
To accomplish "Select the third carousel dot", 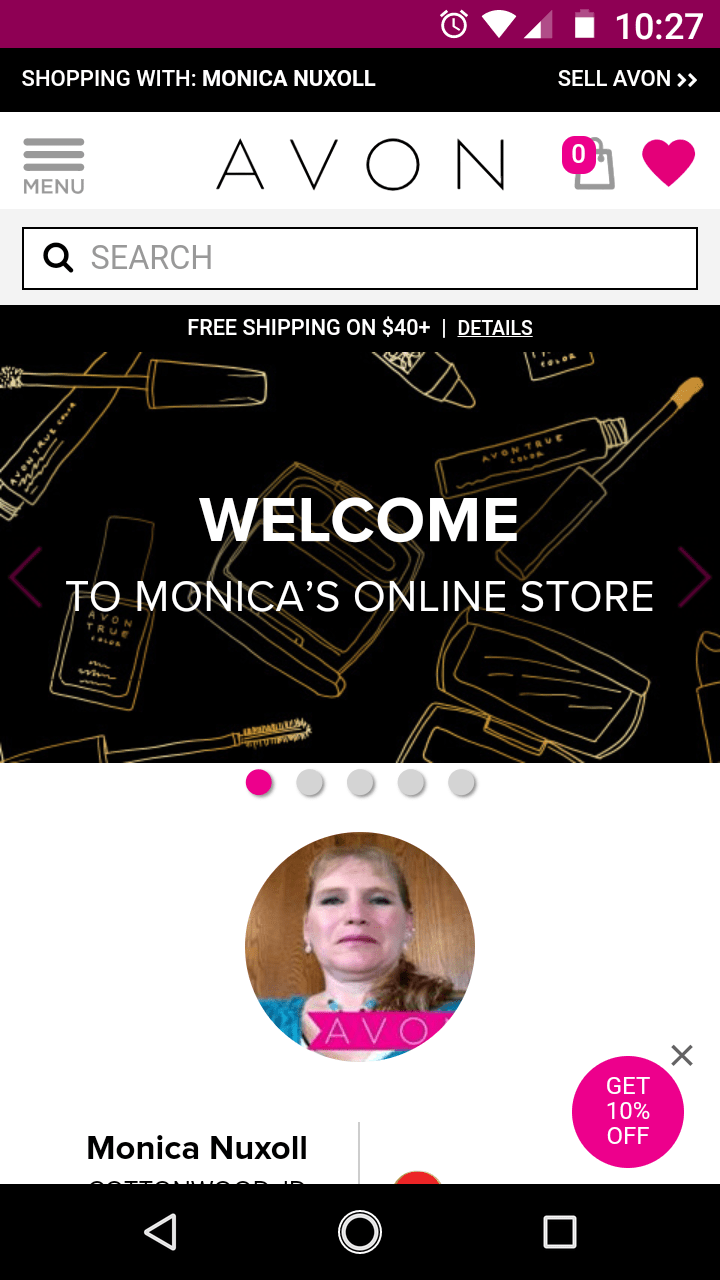I will [x=360, y=782].
